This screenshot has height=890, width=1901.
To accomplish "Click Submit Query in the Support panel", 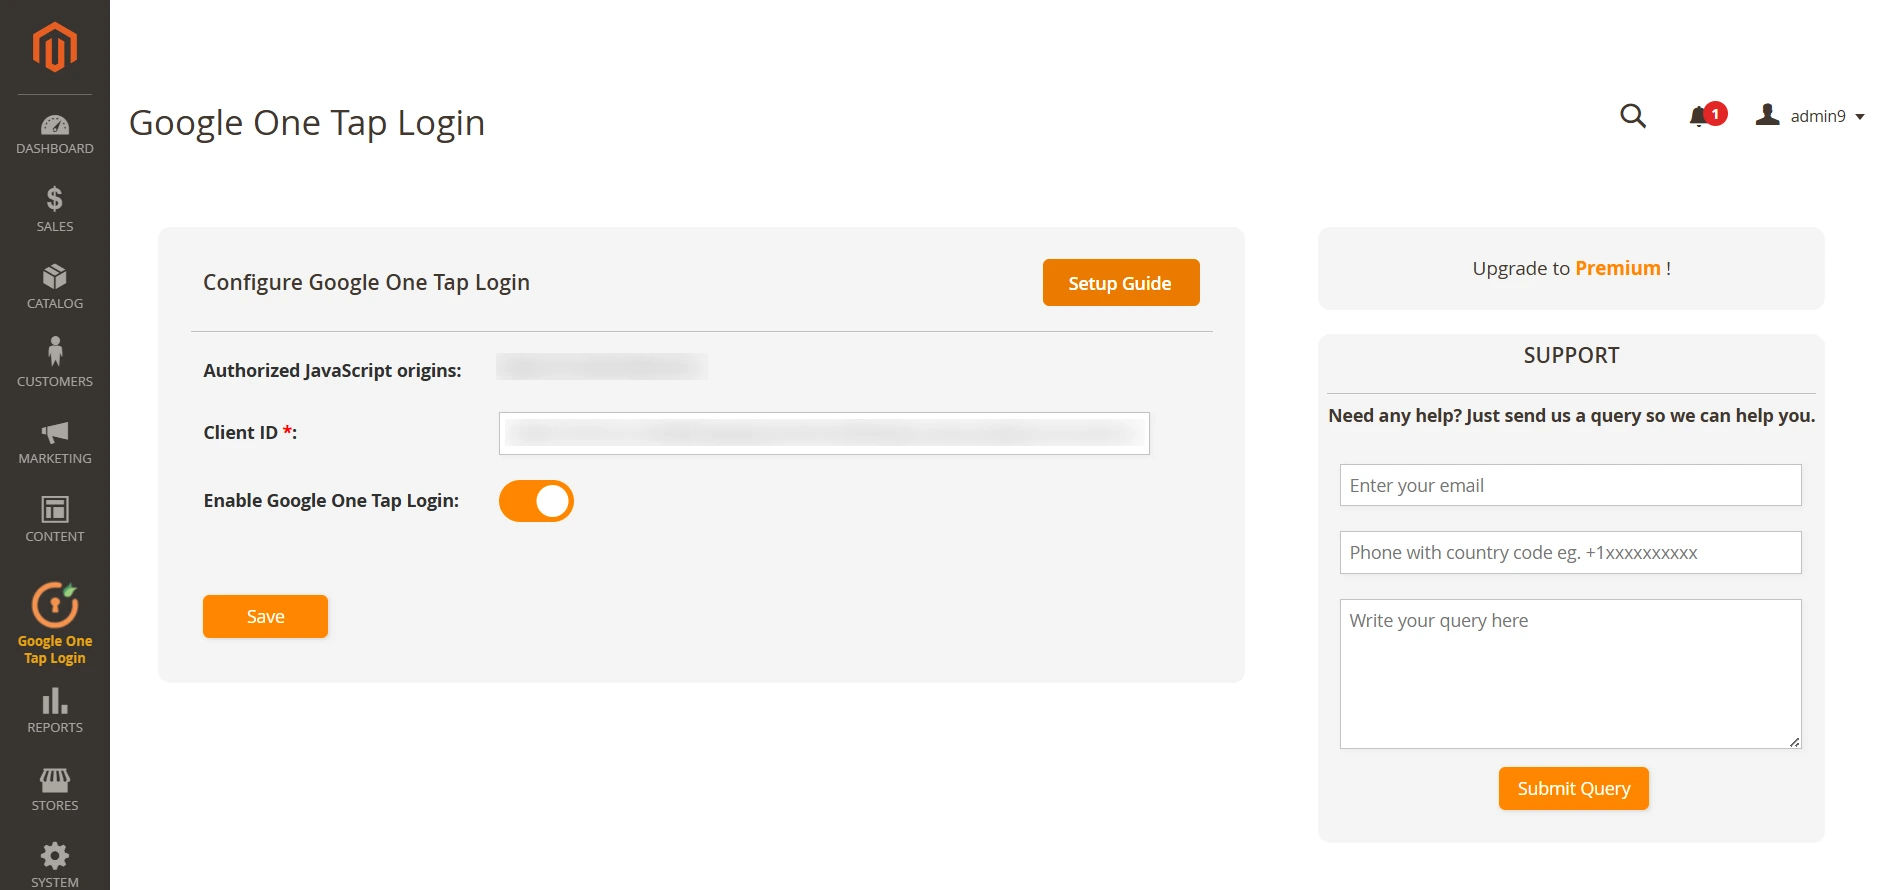I will point(1572,788).
